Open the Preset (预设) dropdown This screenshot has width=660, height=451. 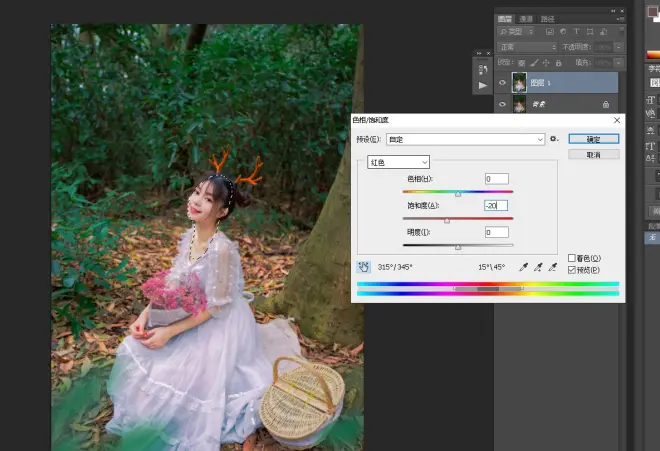tap(465, 139)
